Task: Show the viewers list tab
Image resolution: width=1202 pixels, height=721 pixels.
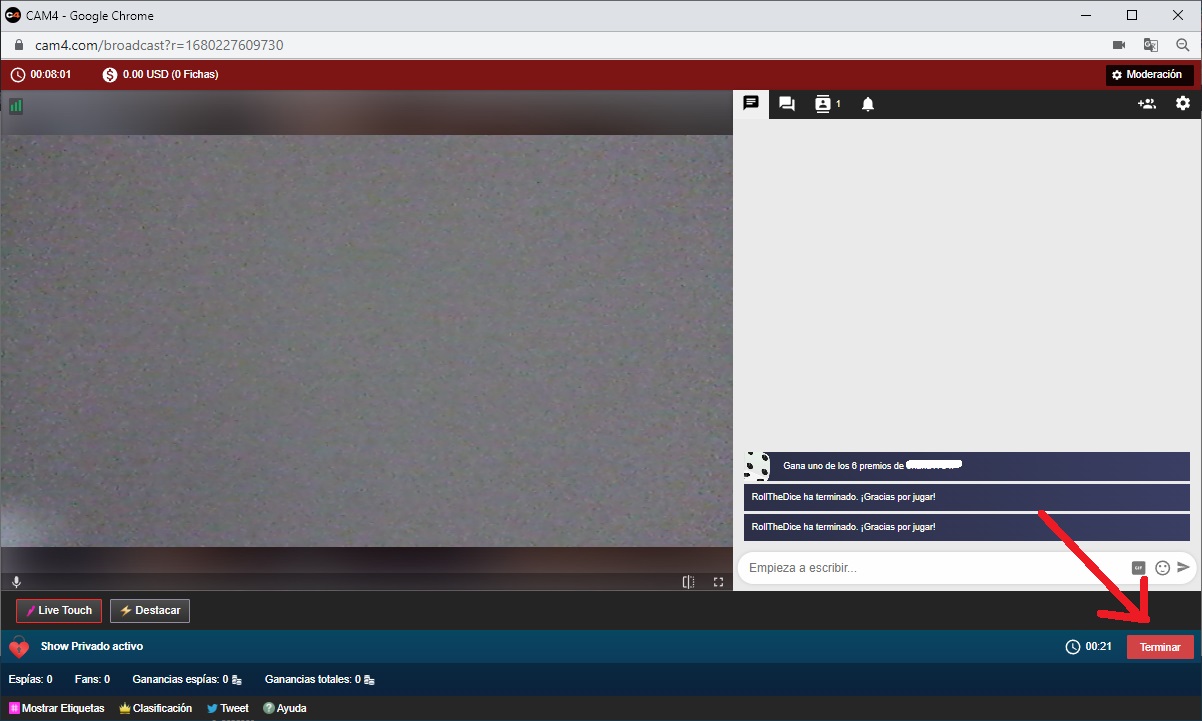Action: click(825, 104)
